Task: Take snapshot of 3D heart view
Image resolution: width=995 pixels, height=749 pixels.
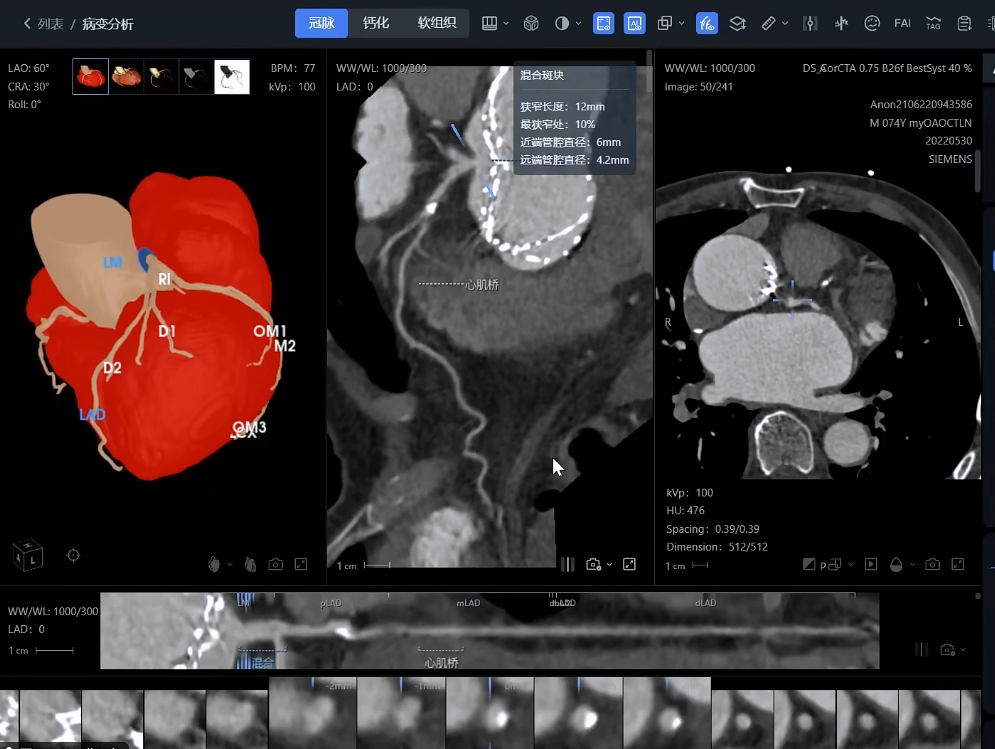Action: click(275, 565)
